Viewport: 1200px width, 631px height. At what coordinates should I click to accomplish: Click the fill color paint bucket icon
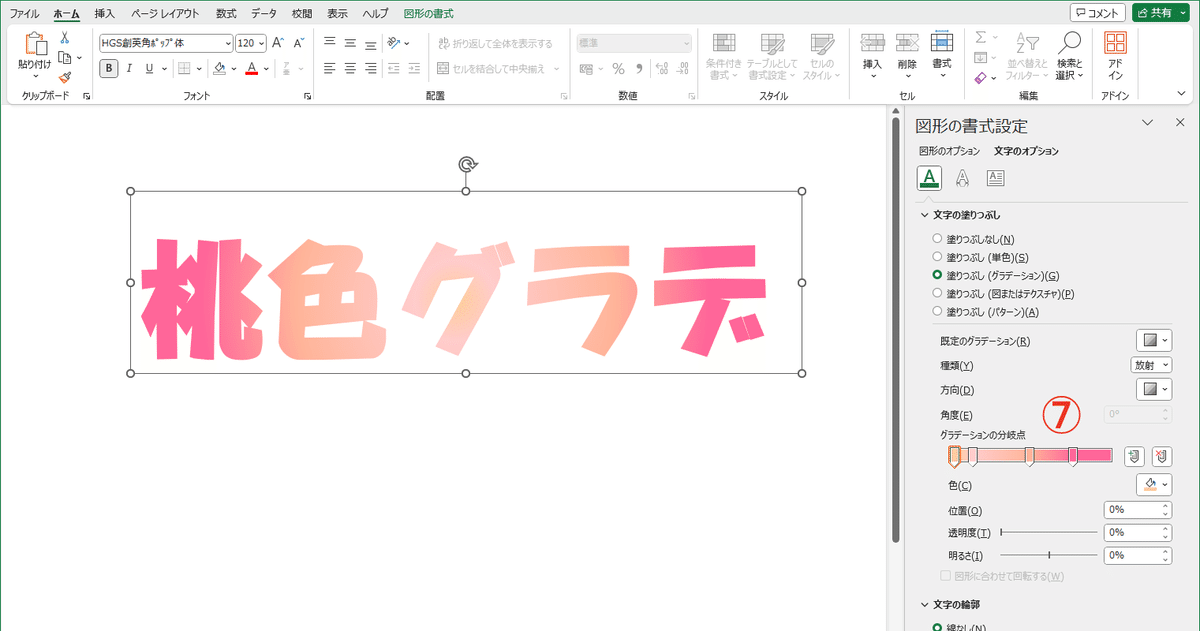(219, 68)
